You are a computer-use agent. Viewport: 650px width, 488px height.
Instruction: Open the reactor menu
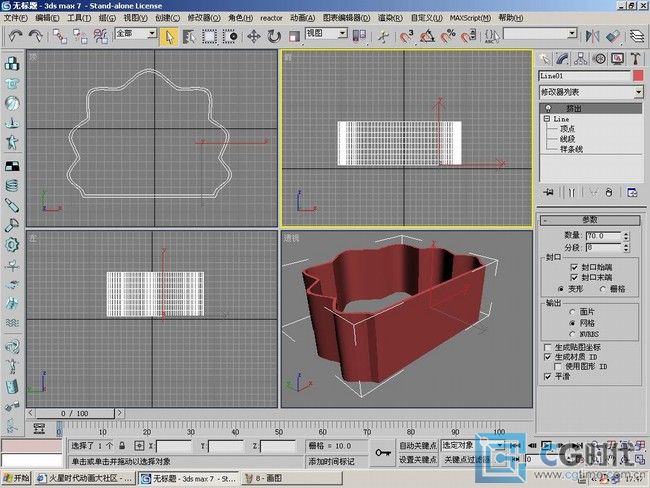[271, 18]
